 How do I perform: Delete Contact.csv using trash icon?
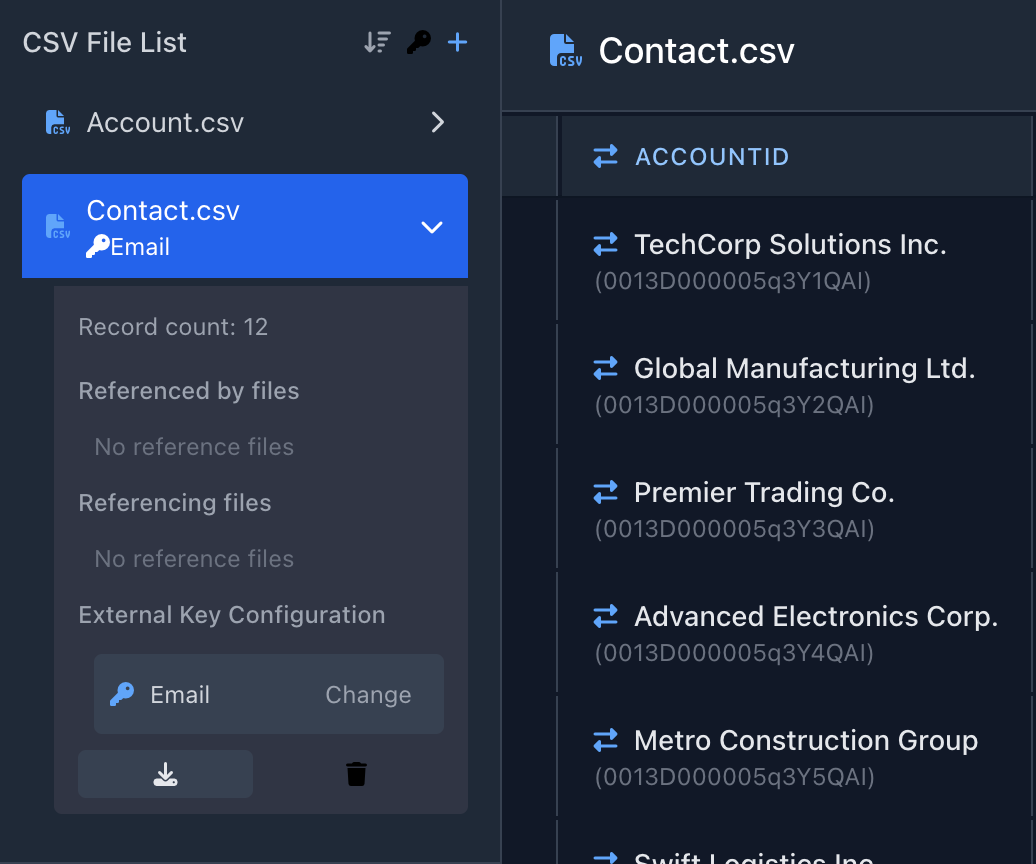coord(357,774)
